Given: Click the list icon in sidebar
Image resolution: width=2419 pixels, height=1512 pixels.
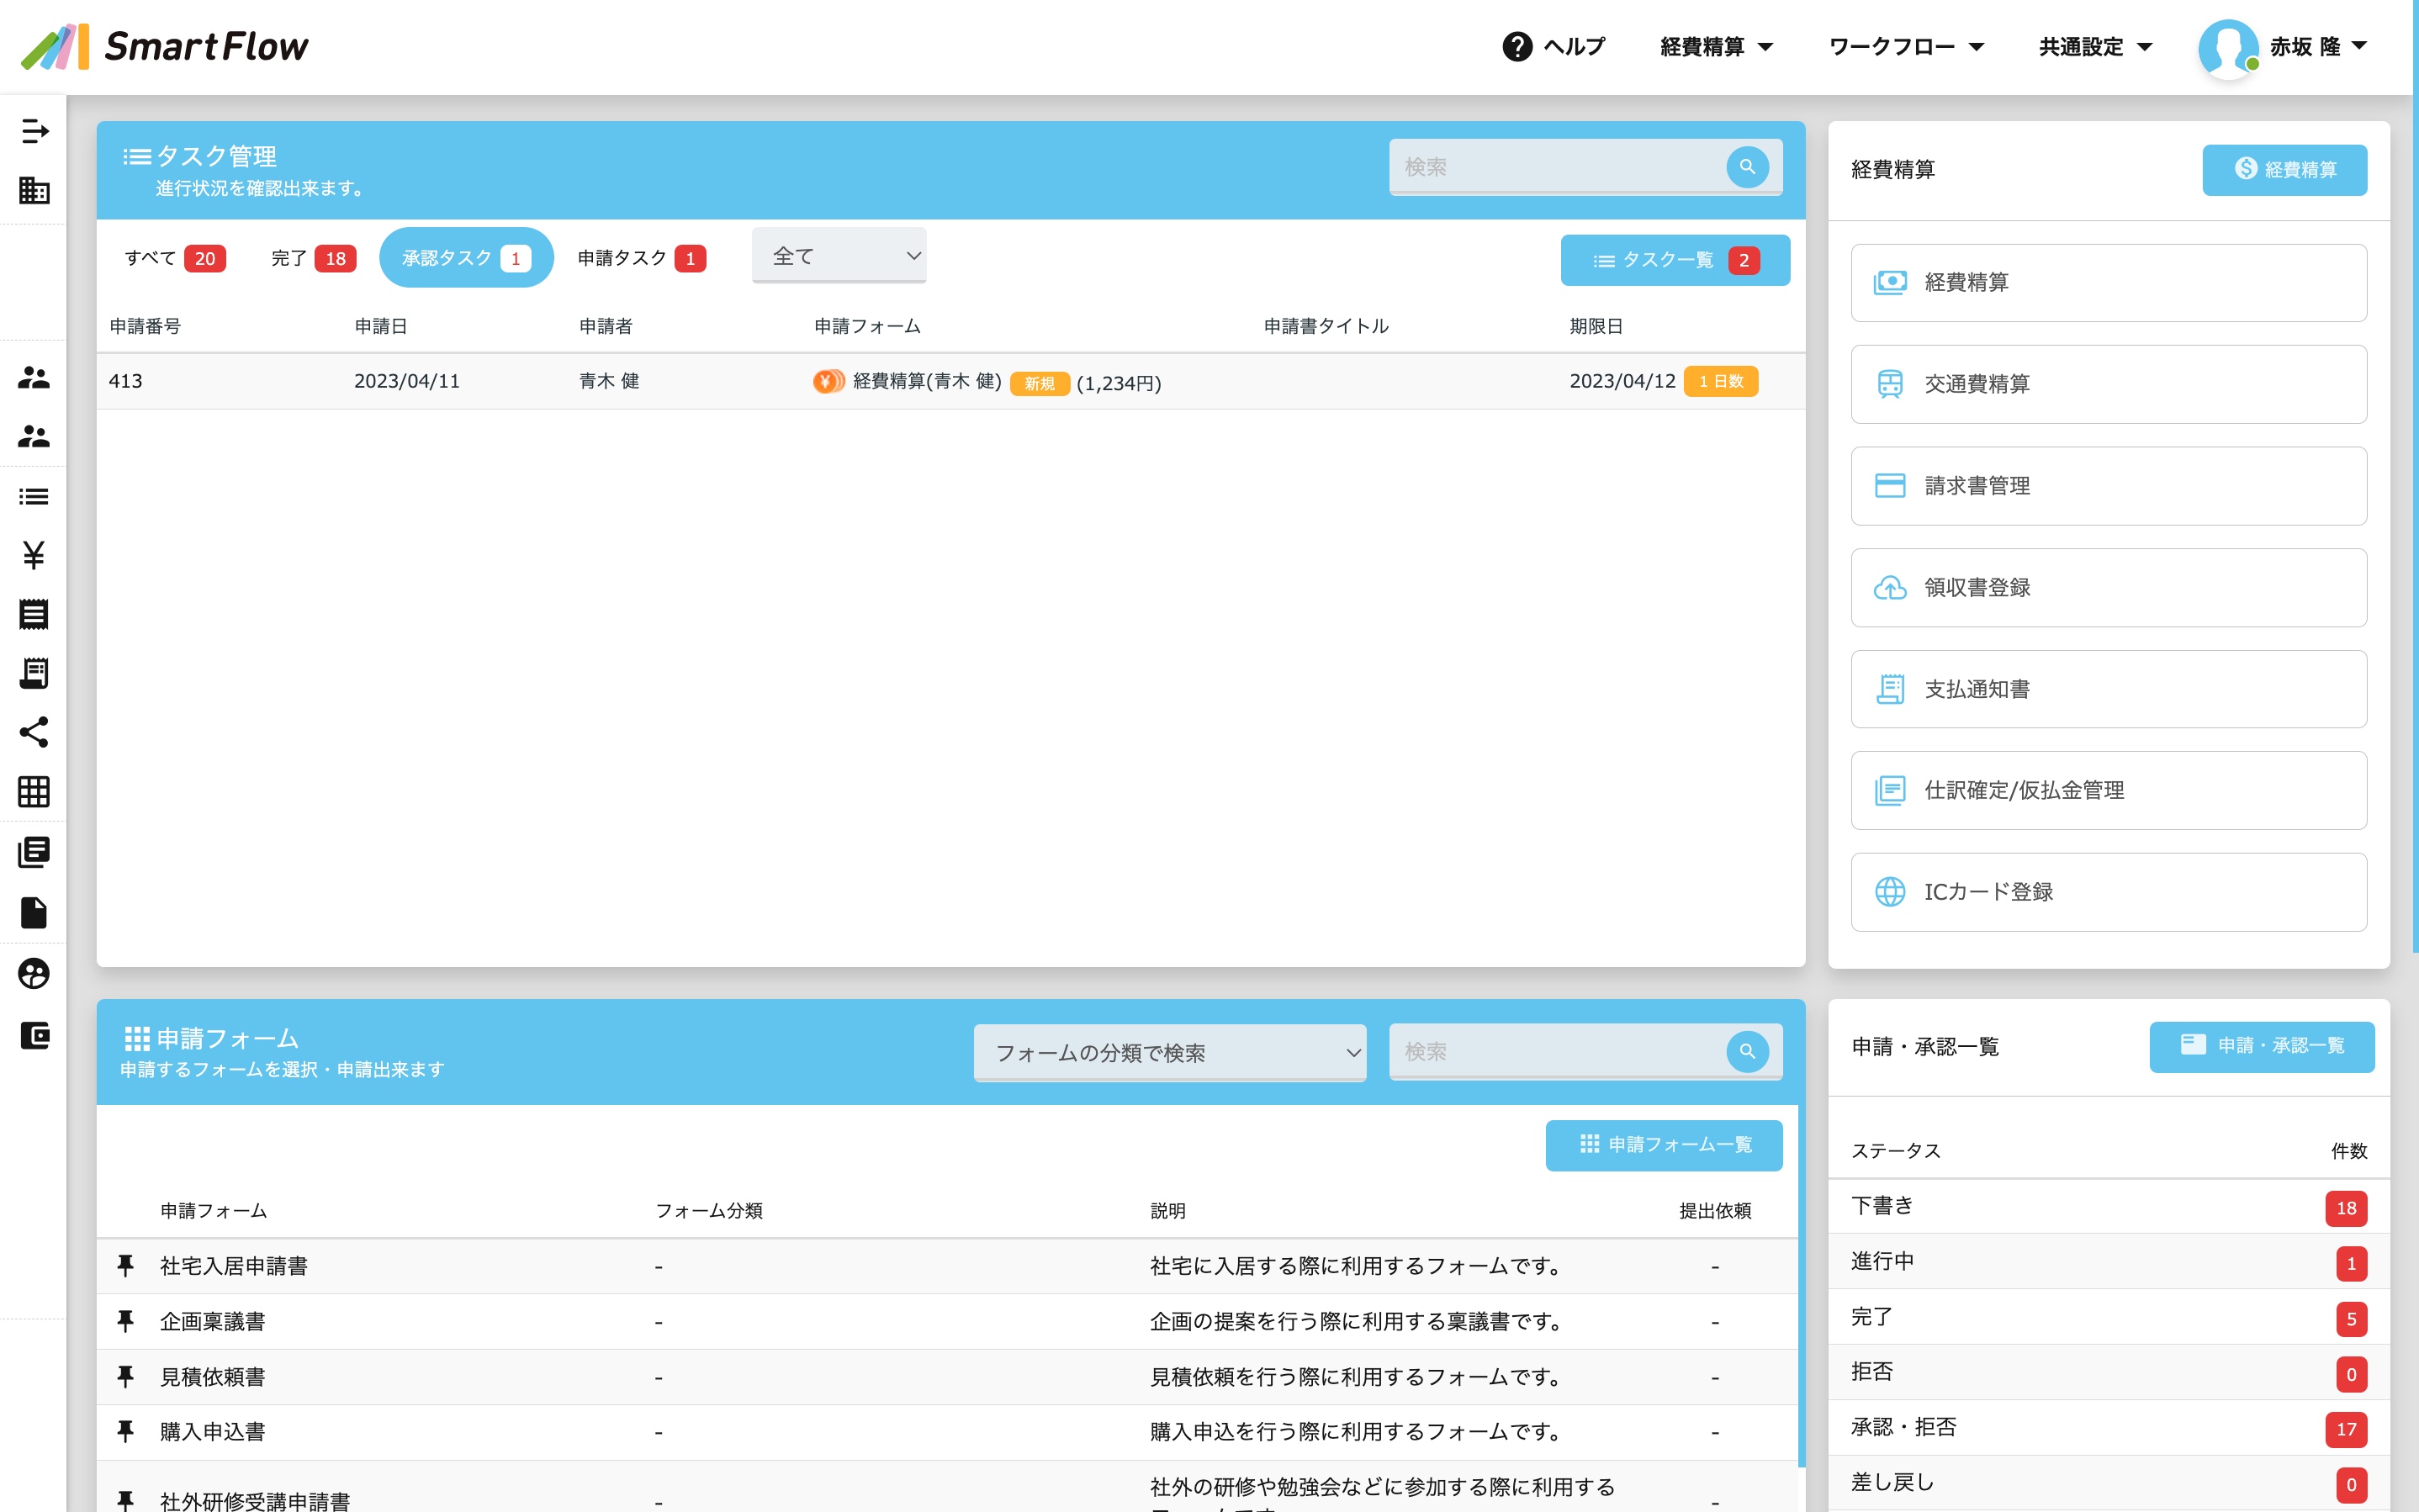Looking at the screenshot, I should tap(34, 496).
